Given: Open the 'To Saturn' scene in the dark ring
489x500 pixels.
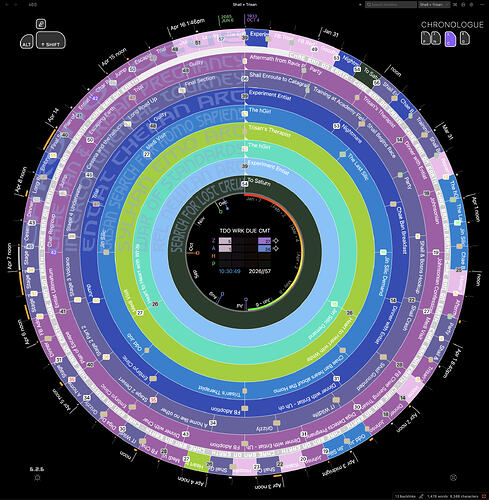Looking at the screenshot, I should click(260, 182).
